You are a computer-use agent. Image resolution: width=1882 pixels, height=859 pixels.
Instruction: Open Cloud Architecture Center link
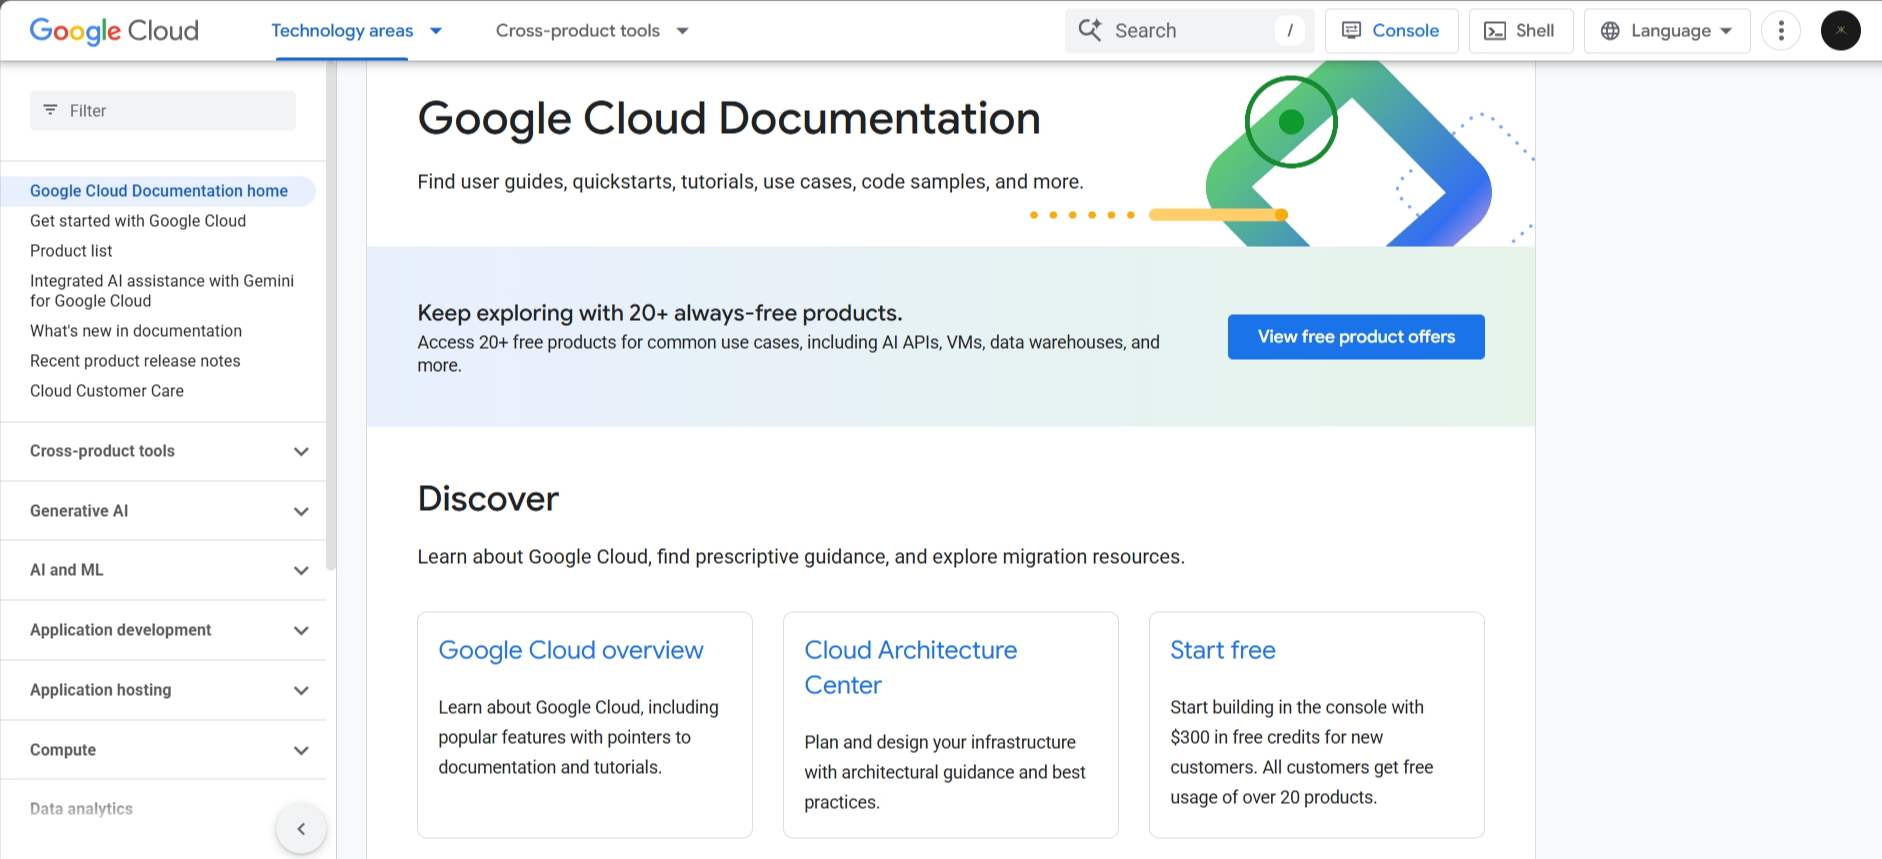coord(911,667)
